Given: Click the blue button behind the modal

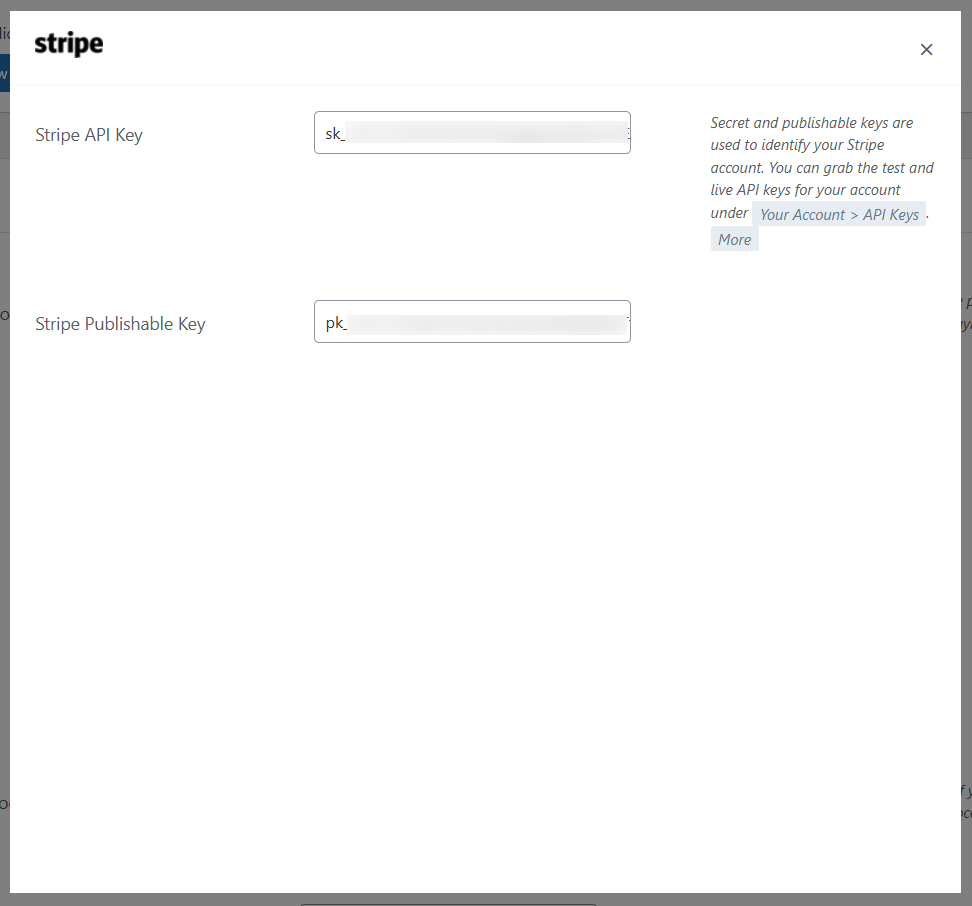Looking at the screenshot, I should pyautogui.click(x=4, y=73).
